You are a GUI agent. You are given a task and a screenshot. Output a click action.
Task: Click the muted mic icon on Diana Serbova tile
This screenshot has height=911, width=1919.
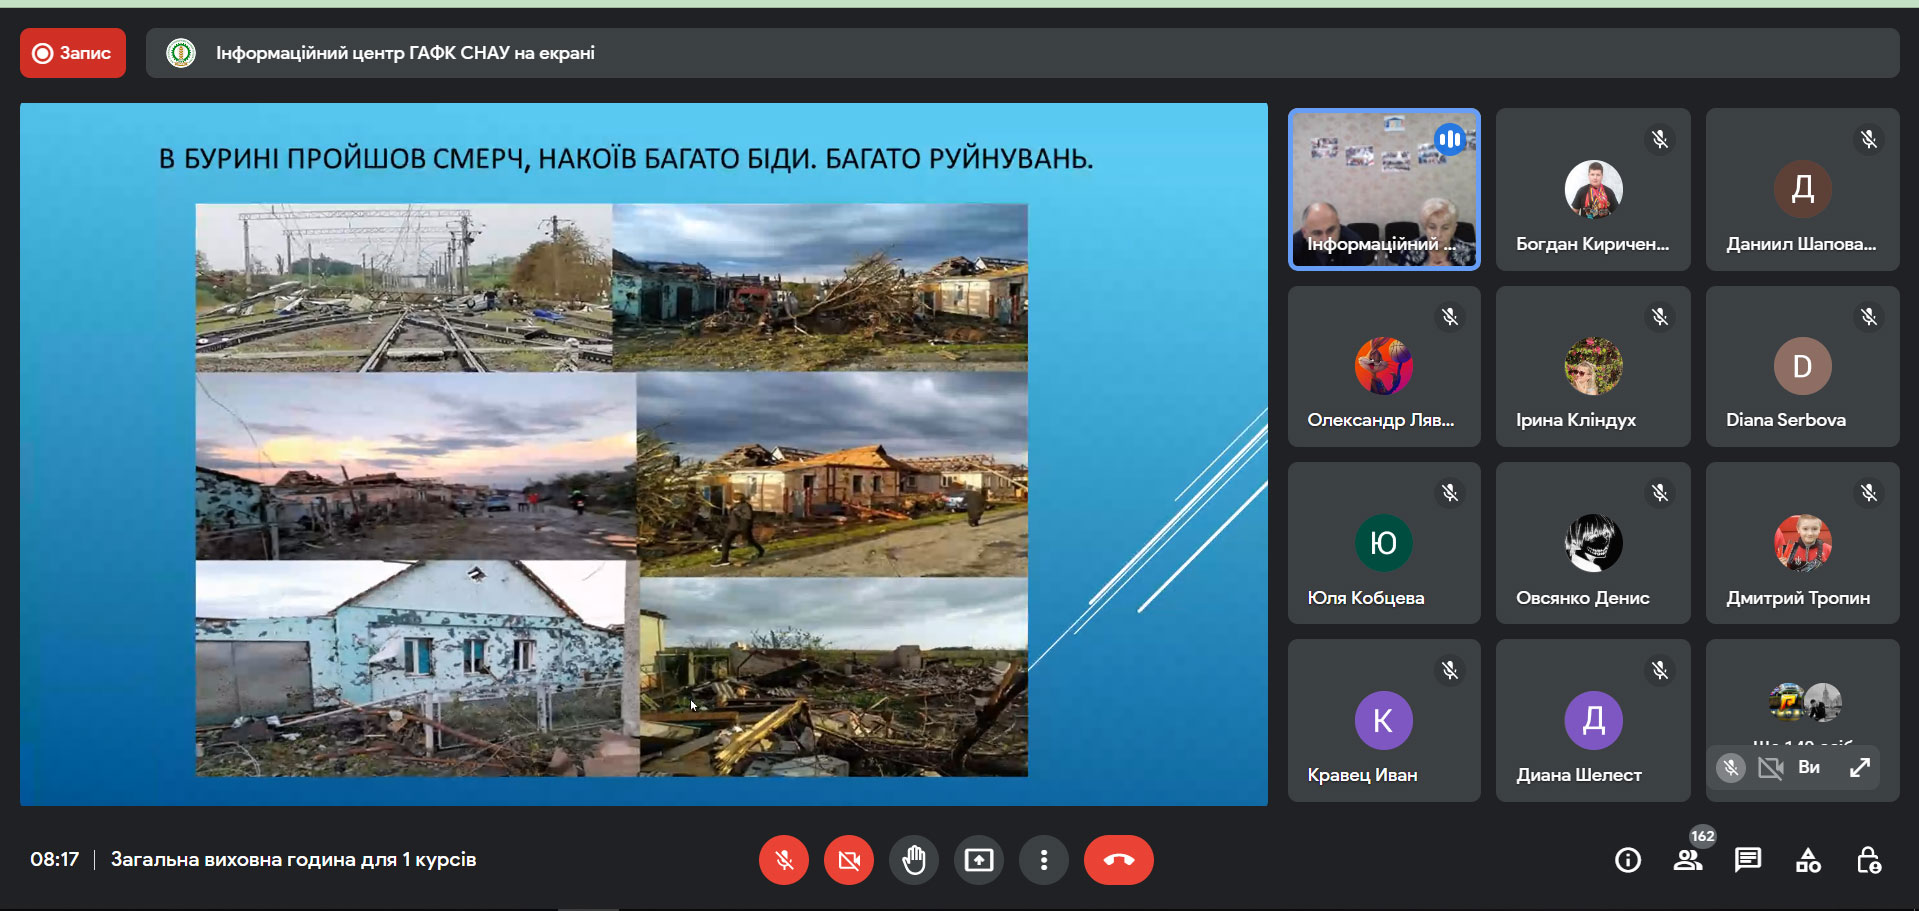(x=1869, y=317)
